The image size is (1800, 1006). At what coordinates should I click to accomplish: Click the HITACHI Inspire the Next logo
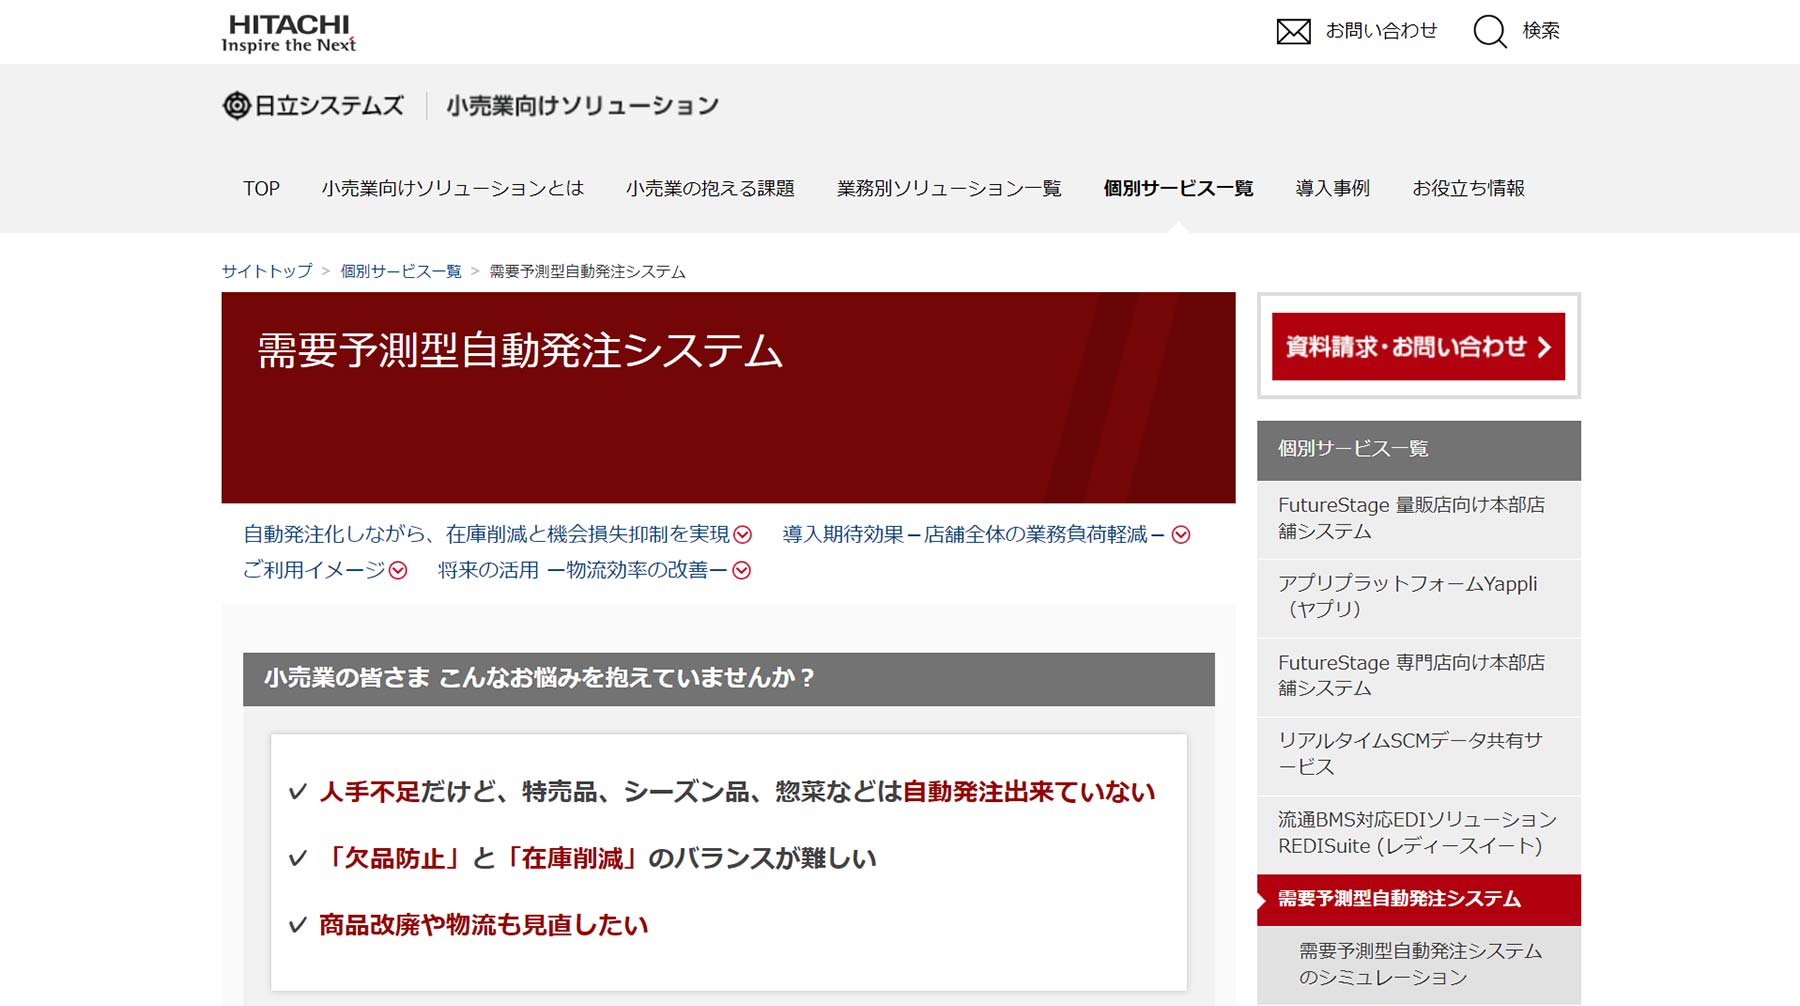(288, 33)
